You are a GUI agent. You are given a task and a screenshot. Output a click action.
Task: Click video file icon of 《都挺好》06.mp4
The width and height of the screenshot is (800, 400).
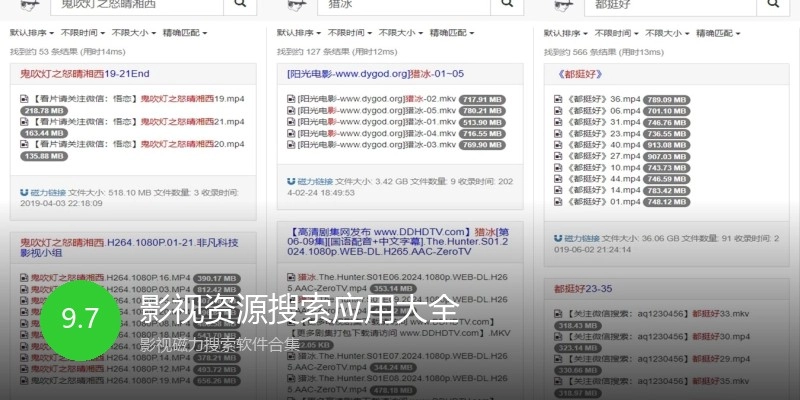point(558,111)
